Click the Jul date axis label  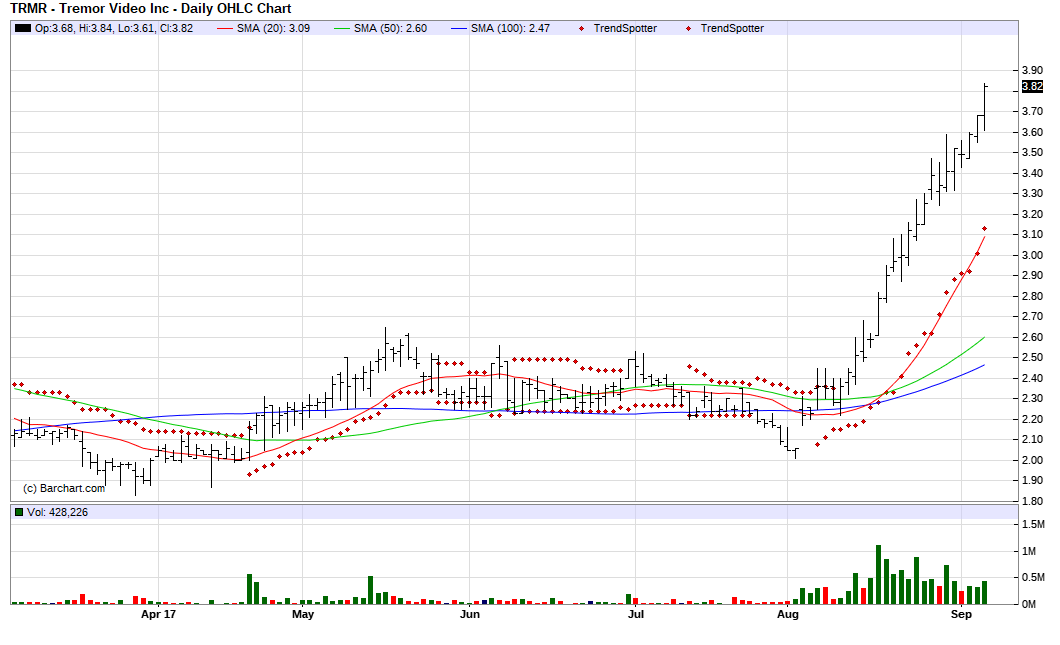(x=635, y=615)
